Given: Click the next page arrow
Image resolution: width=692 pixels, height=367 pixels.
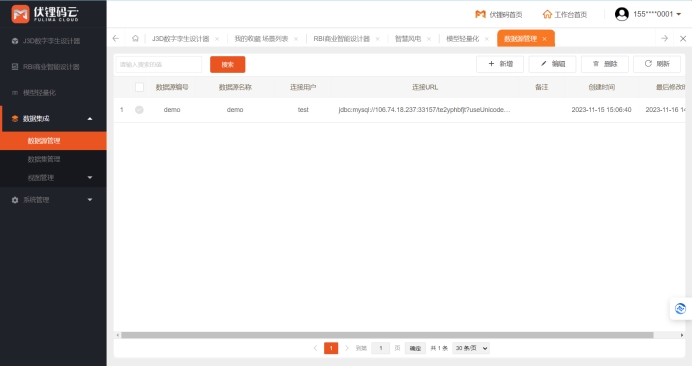Looking at the screenshot, I should pos(346,348).
